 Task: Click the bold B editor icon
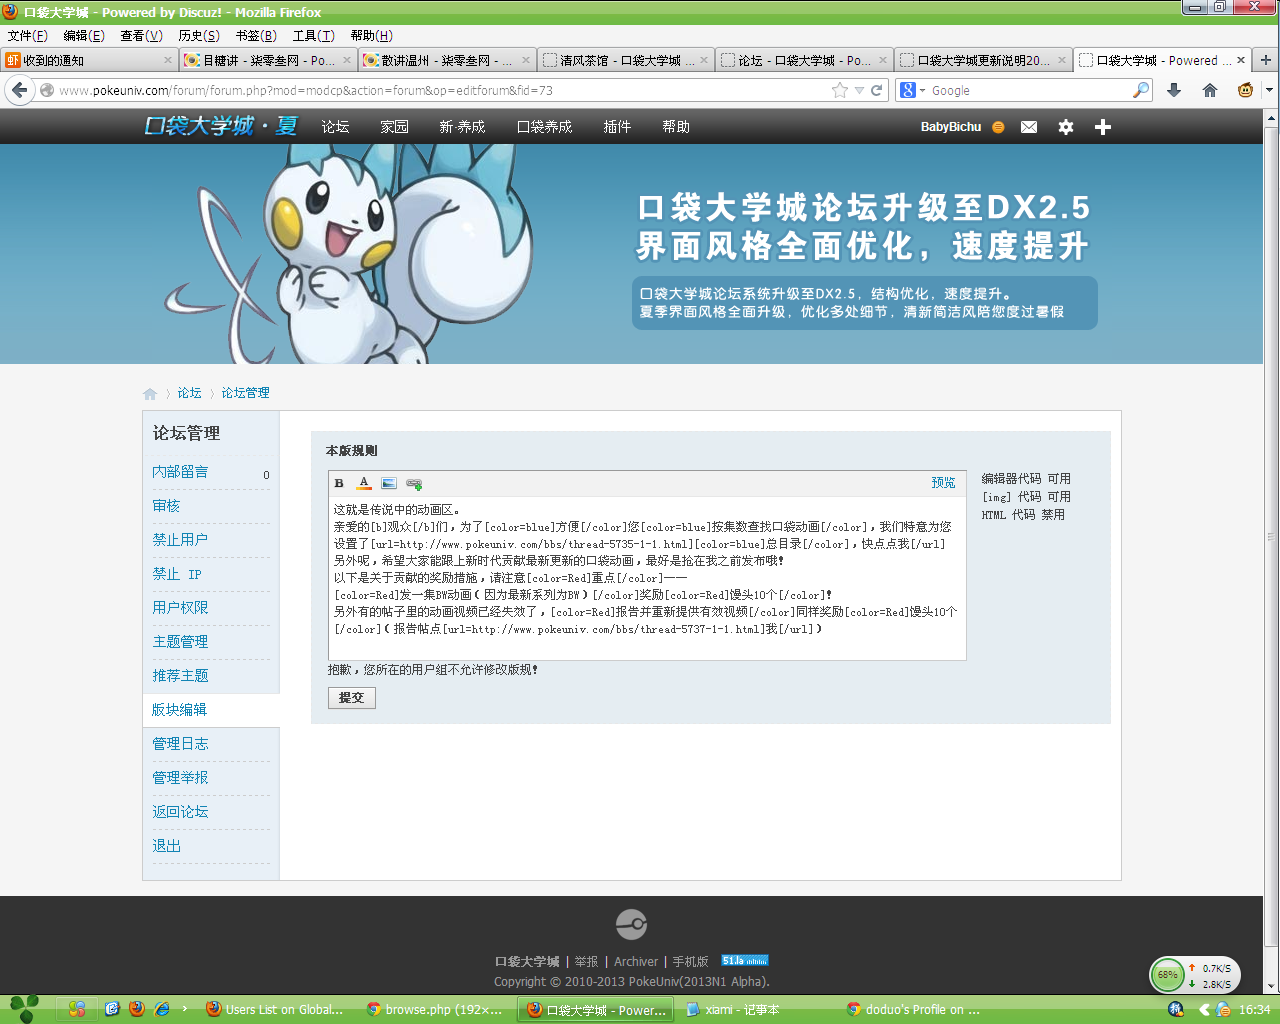[x=339, y=483]
